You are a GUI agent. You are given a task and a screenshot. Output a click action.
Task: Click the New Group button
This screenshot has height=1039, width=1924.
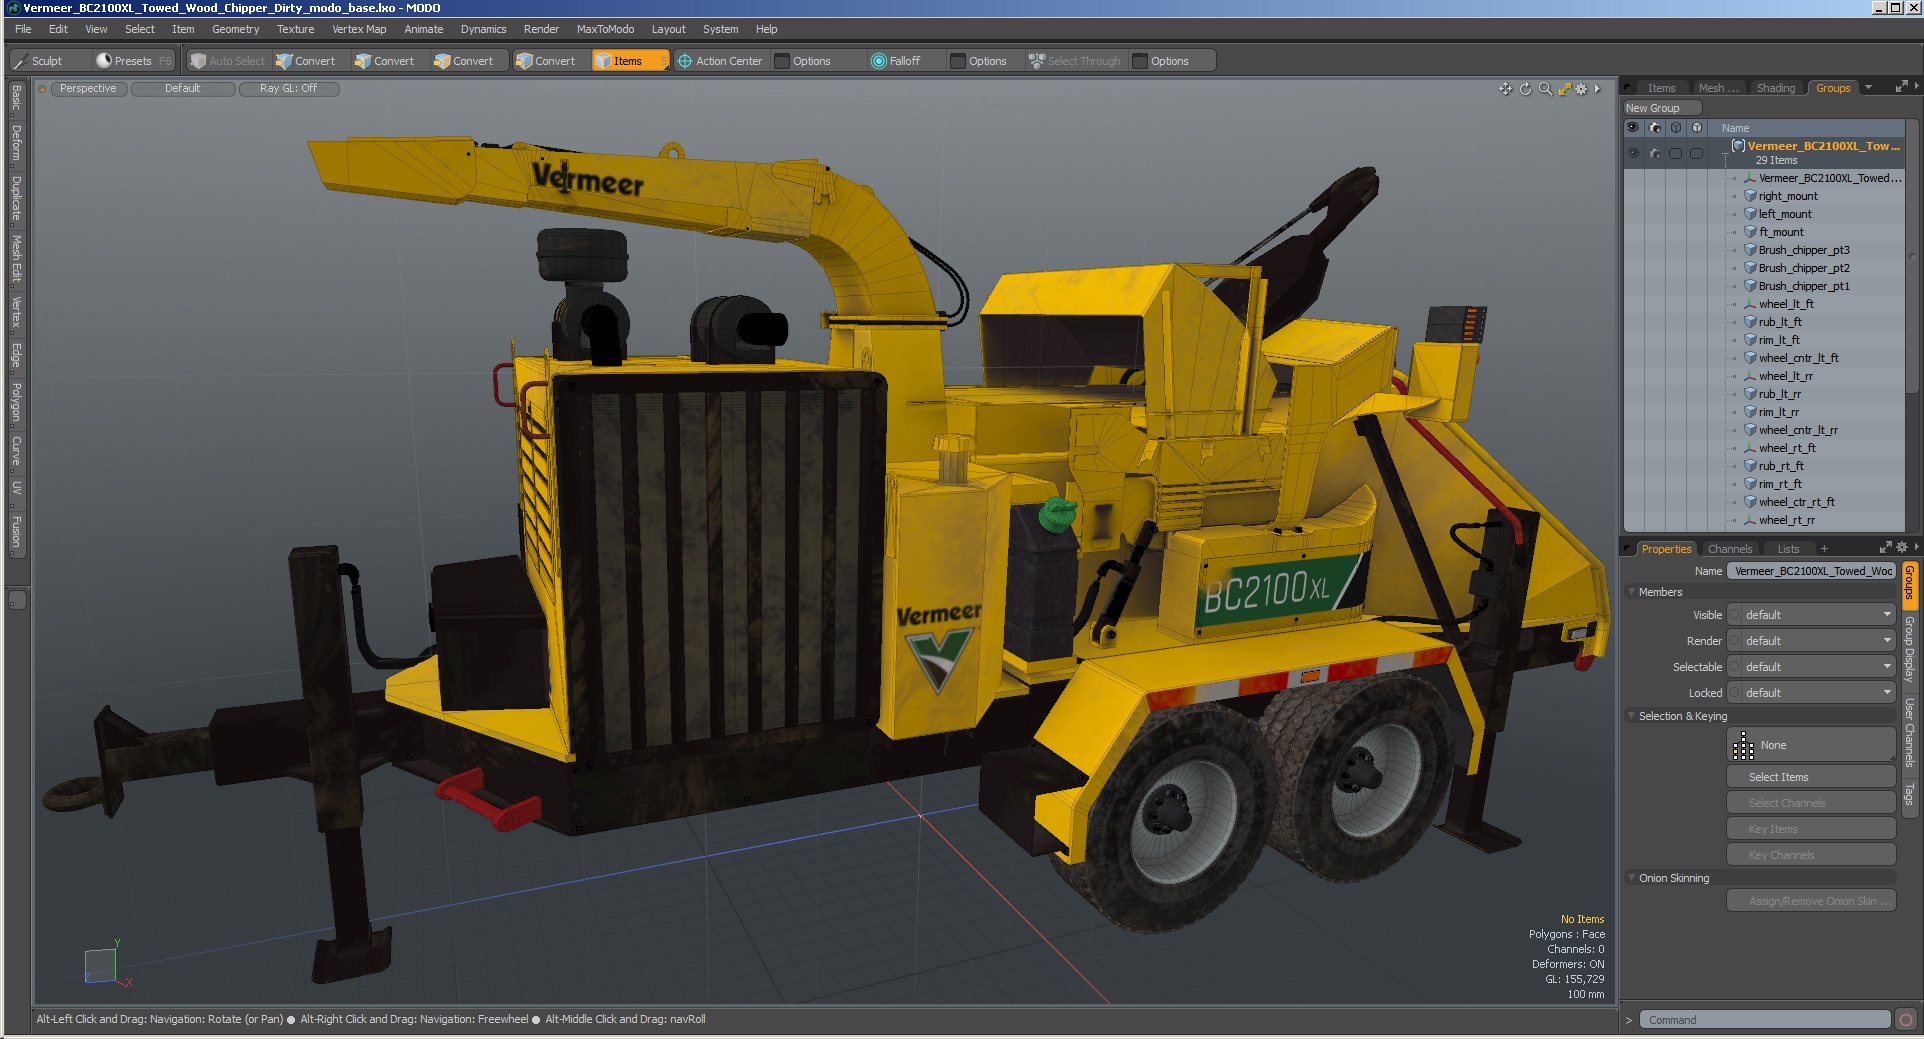(x=1662, y=108)
